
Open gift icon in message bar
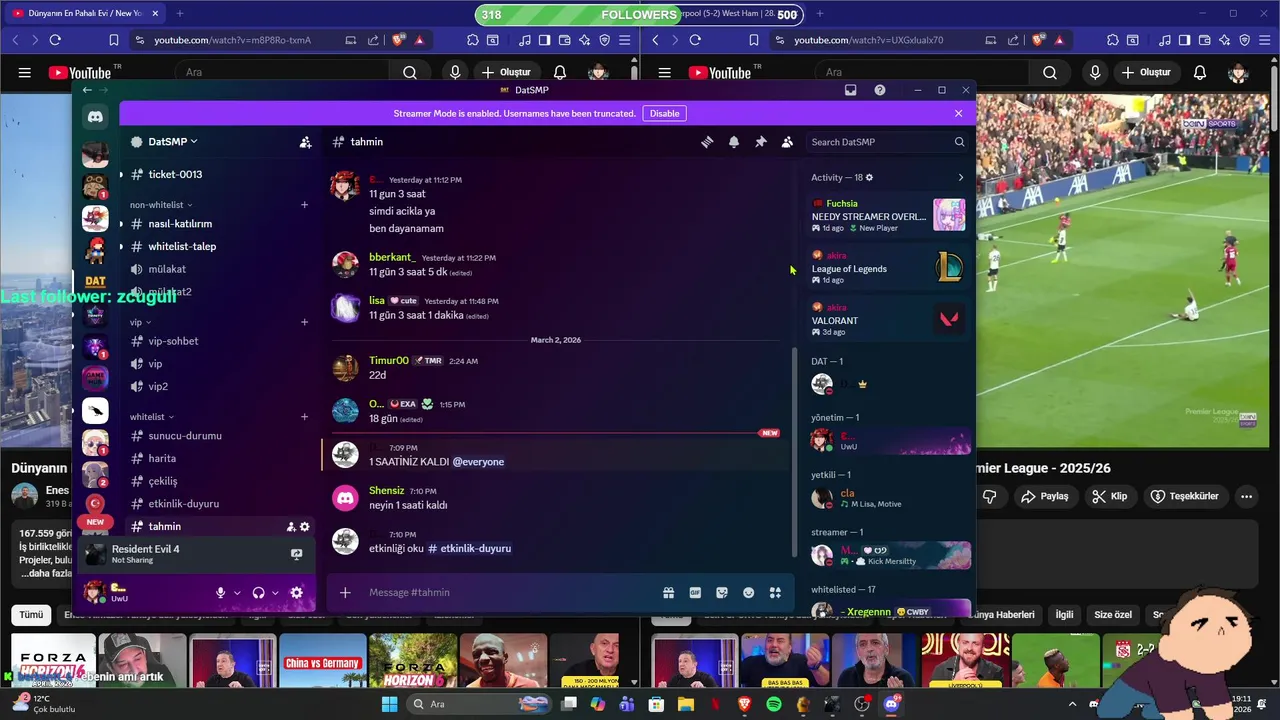click(x=668, y=593)
